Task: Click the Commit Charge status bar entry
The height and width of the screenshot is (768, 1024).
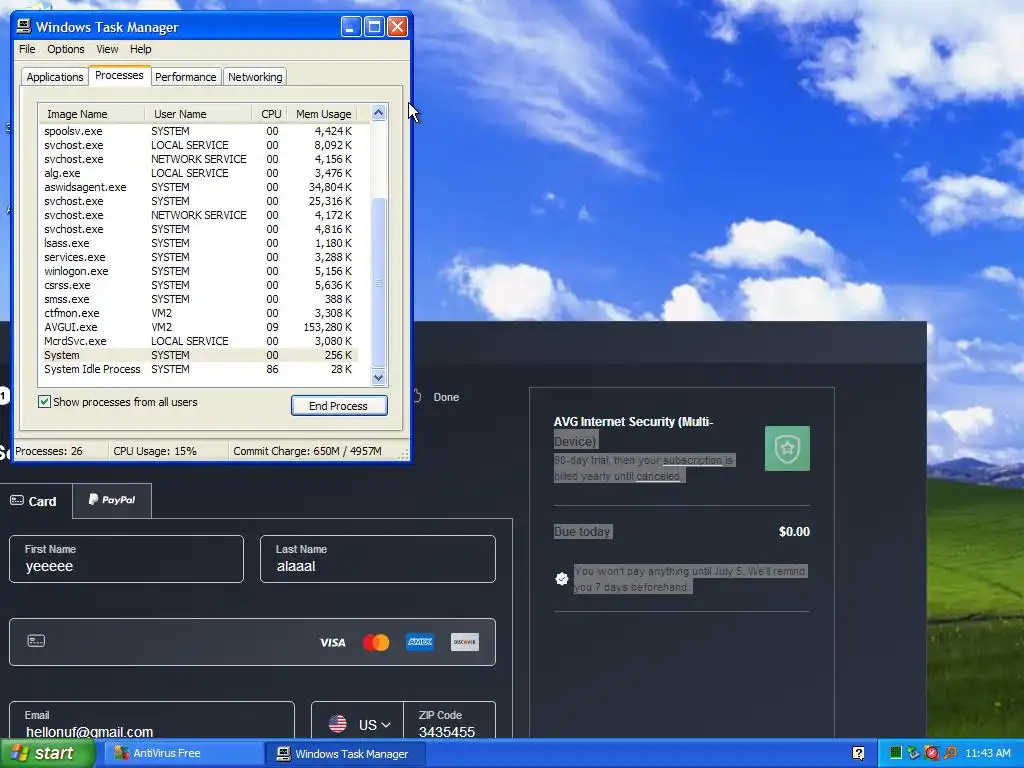Action: point(307,451)
